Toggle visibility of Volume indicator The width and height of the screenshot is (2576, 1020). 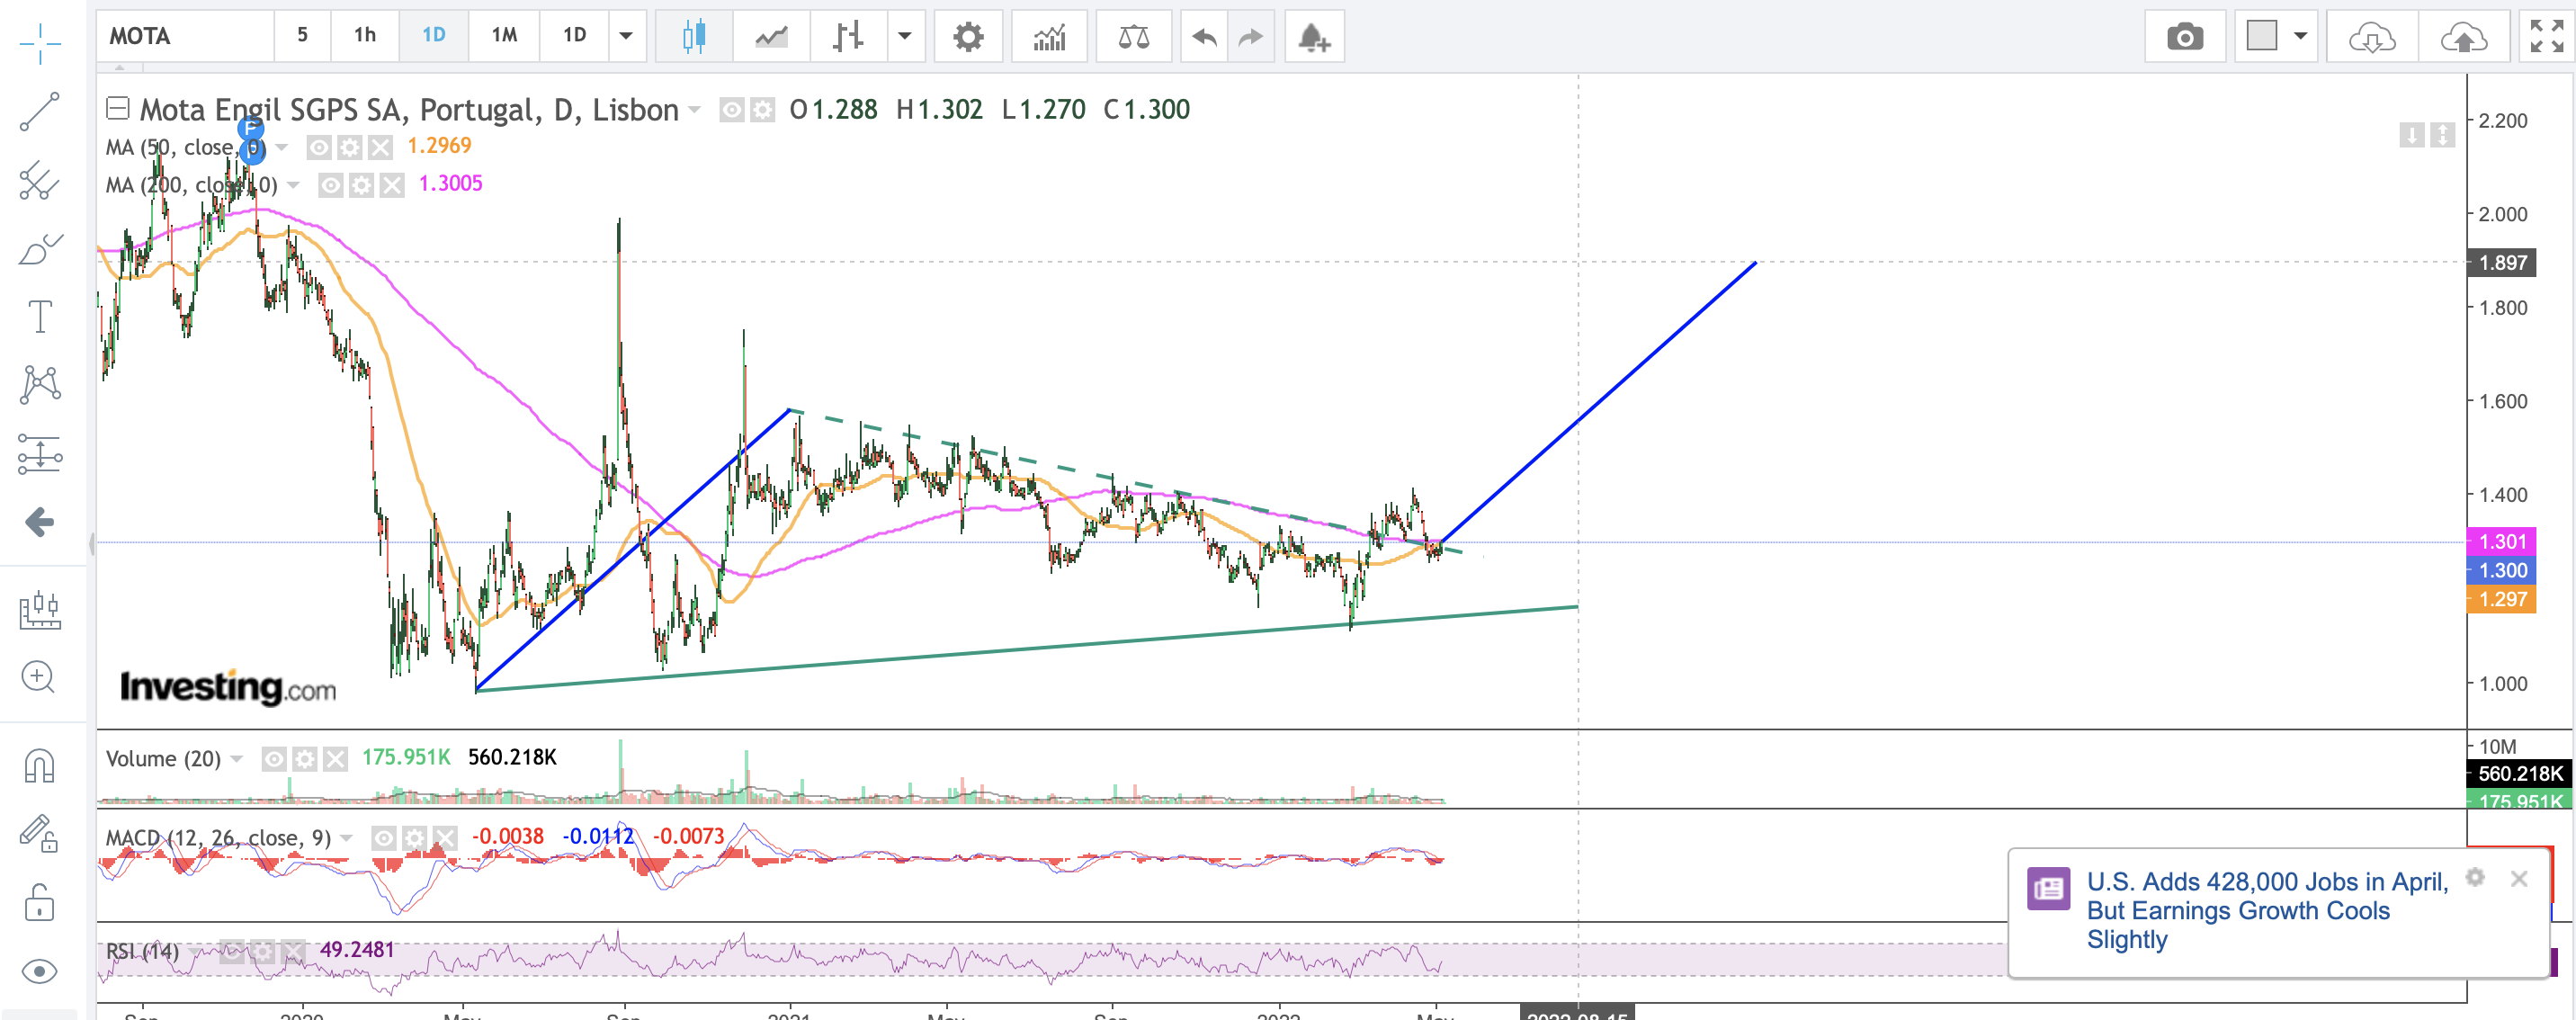coord(274,759)
